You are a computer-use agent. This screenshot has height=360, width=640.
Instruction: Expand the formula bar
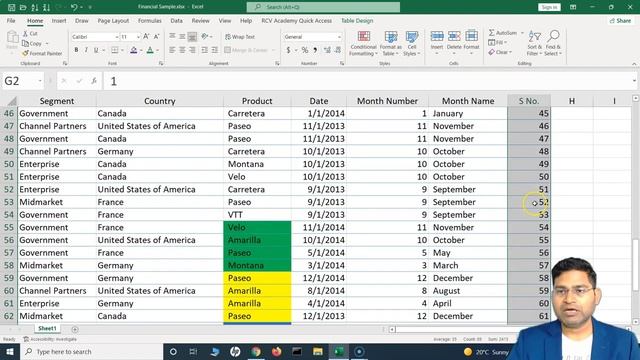coord(634,81)
